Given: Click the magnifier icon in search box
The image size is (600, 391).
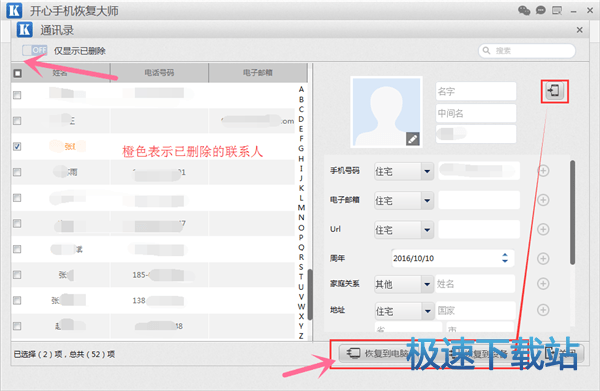Looking at the screenshot, I should (x=486, y=51).
